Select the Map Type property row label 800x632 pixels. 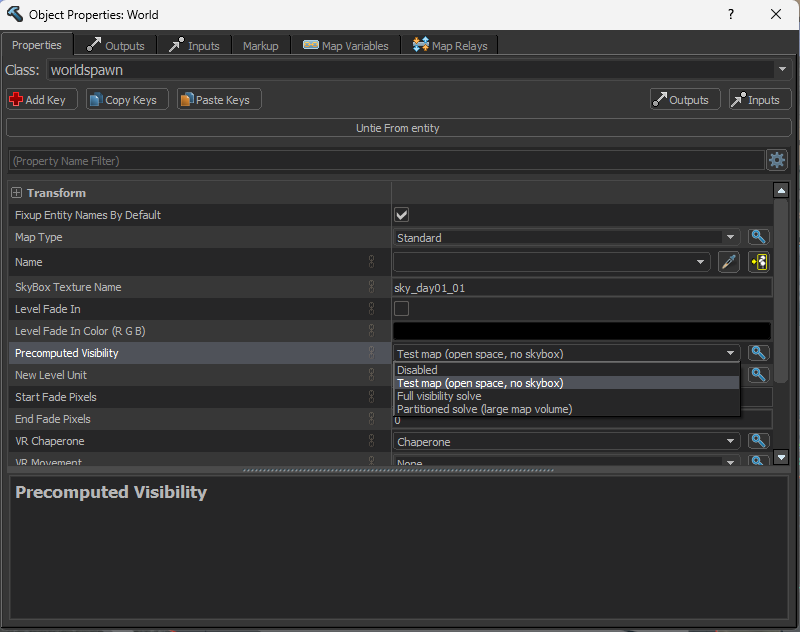pyautogui.click(x=39, y=237)
